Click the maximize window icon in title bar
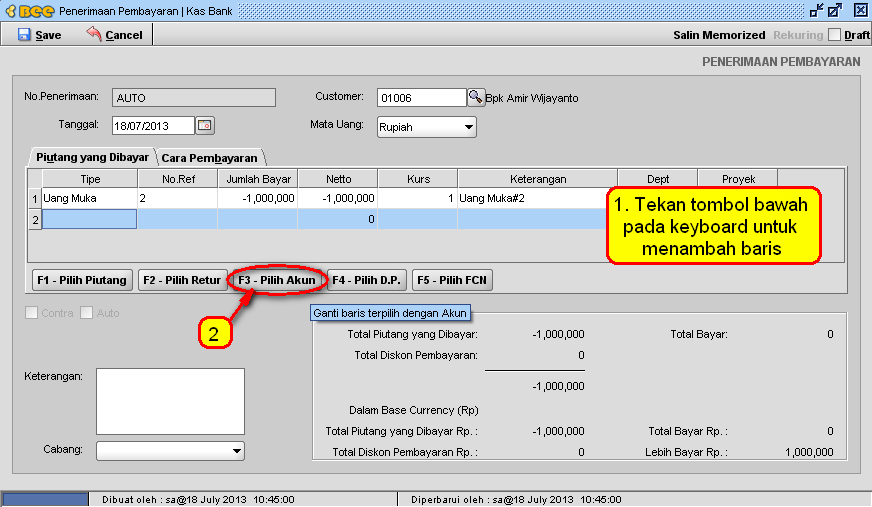872x507 pixels. click(835, 10)
